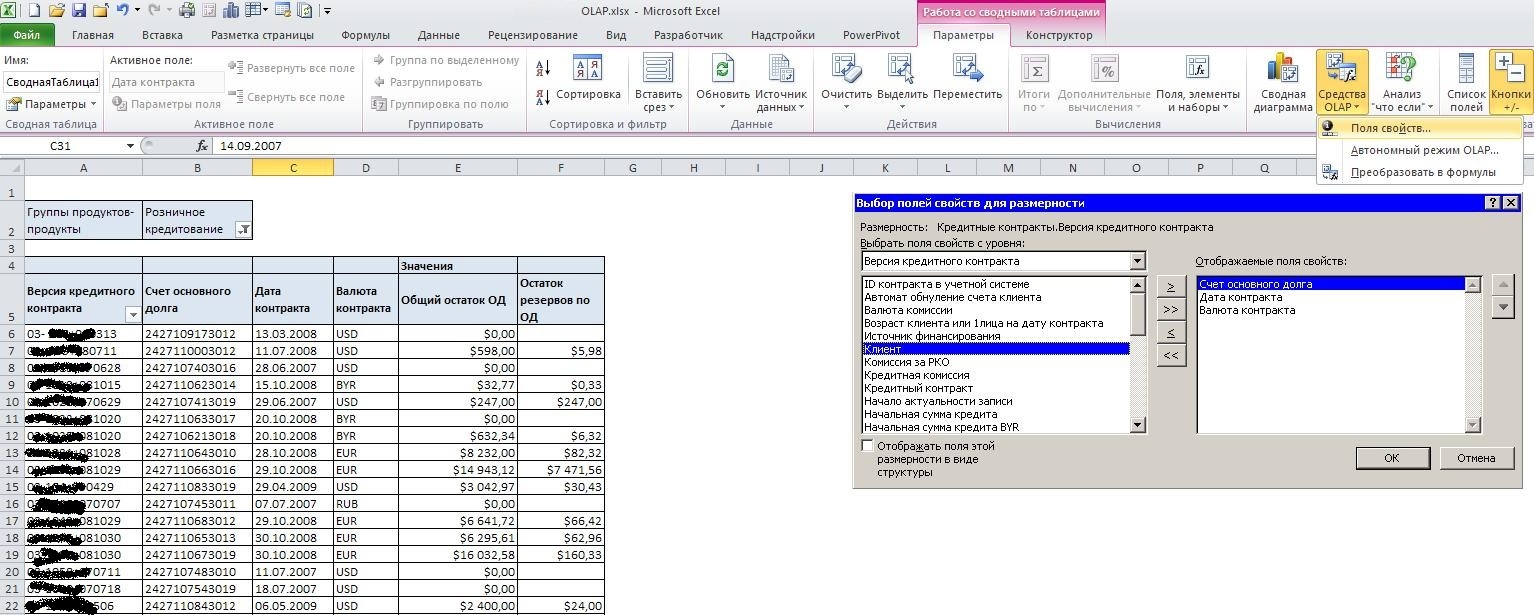1534x615 pixels.
Task: Switch to the PowerPivot ribbon tab
Action: point(871,35)
